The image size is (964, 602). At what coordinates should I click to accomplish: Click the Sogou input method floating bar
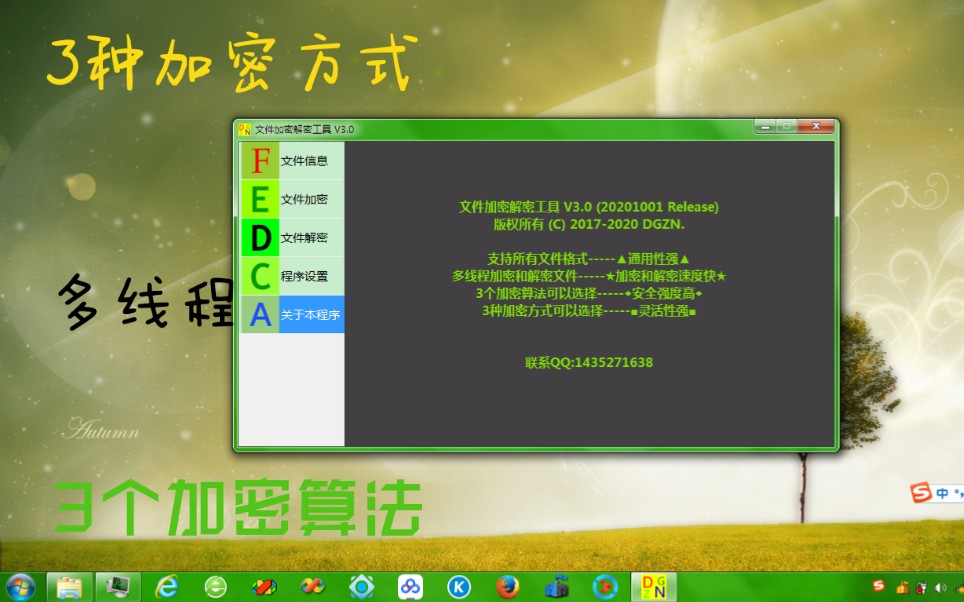pos(936,493)
